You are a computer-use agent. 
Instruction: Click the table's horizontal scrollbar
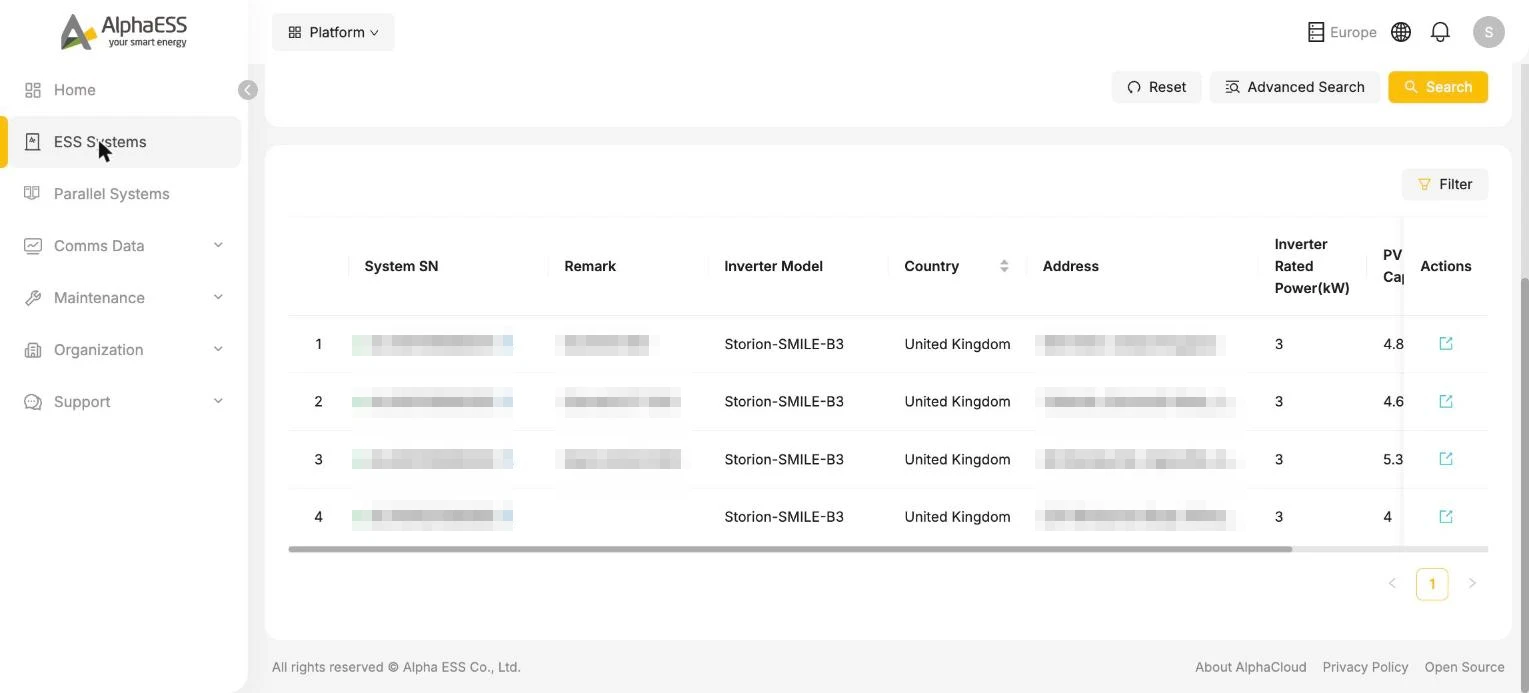(x=790, y=549)
